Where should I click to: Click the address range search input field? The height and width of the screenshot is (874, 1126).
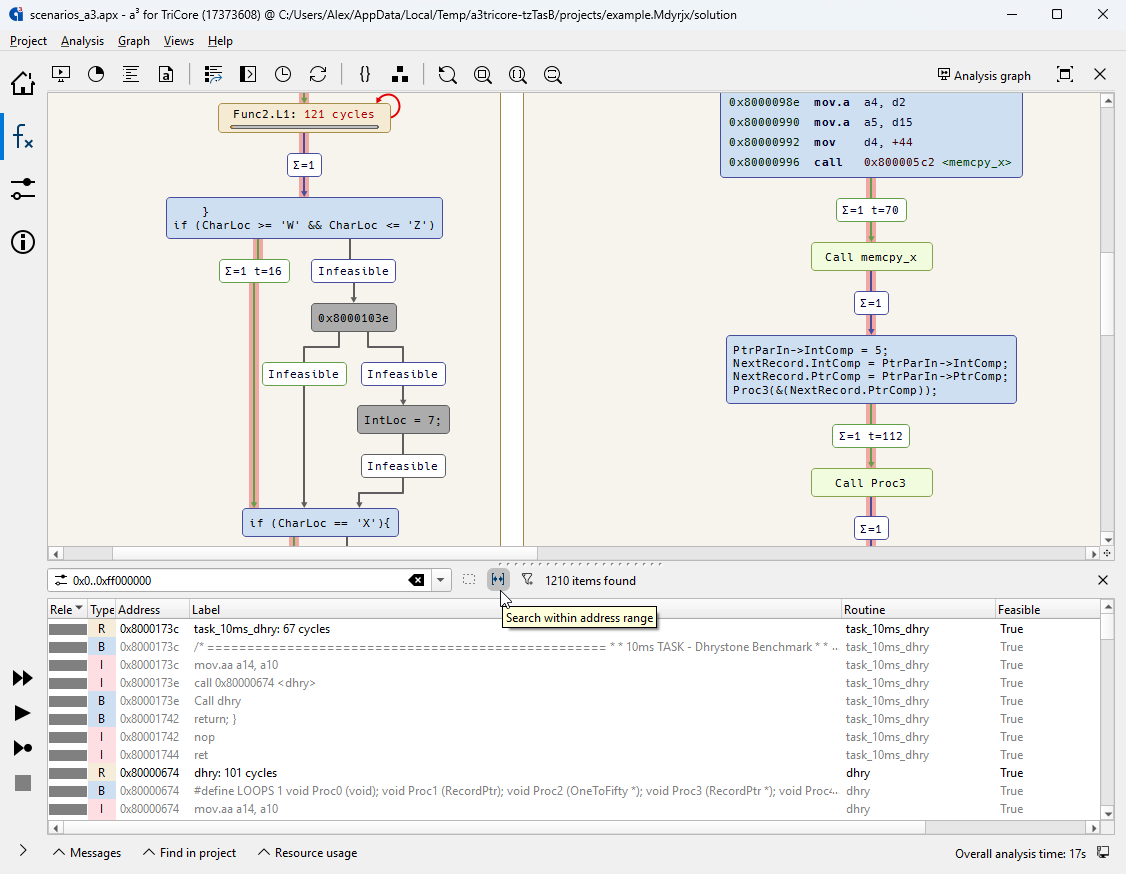coord(237,580)
